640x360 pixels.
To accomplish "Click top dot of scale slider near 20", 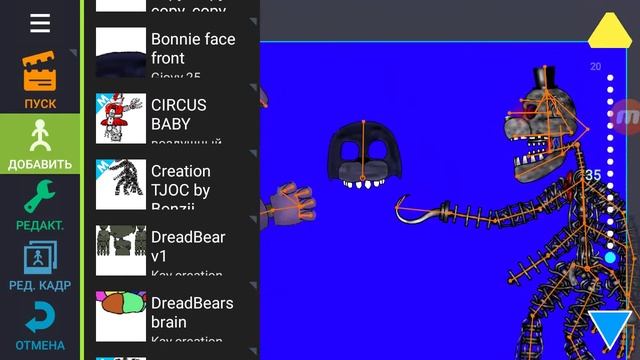I will point(610,78).
